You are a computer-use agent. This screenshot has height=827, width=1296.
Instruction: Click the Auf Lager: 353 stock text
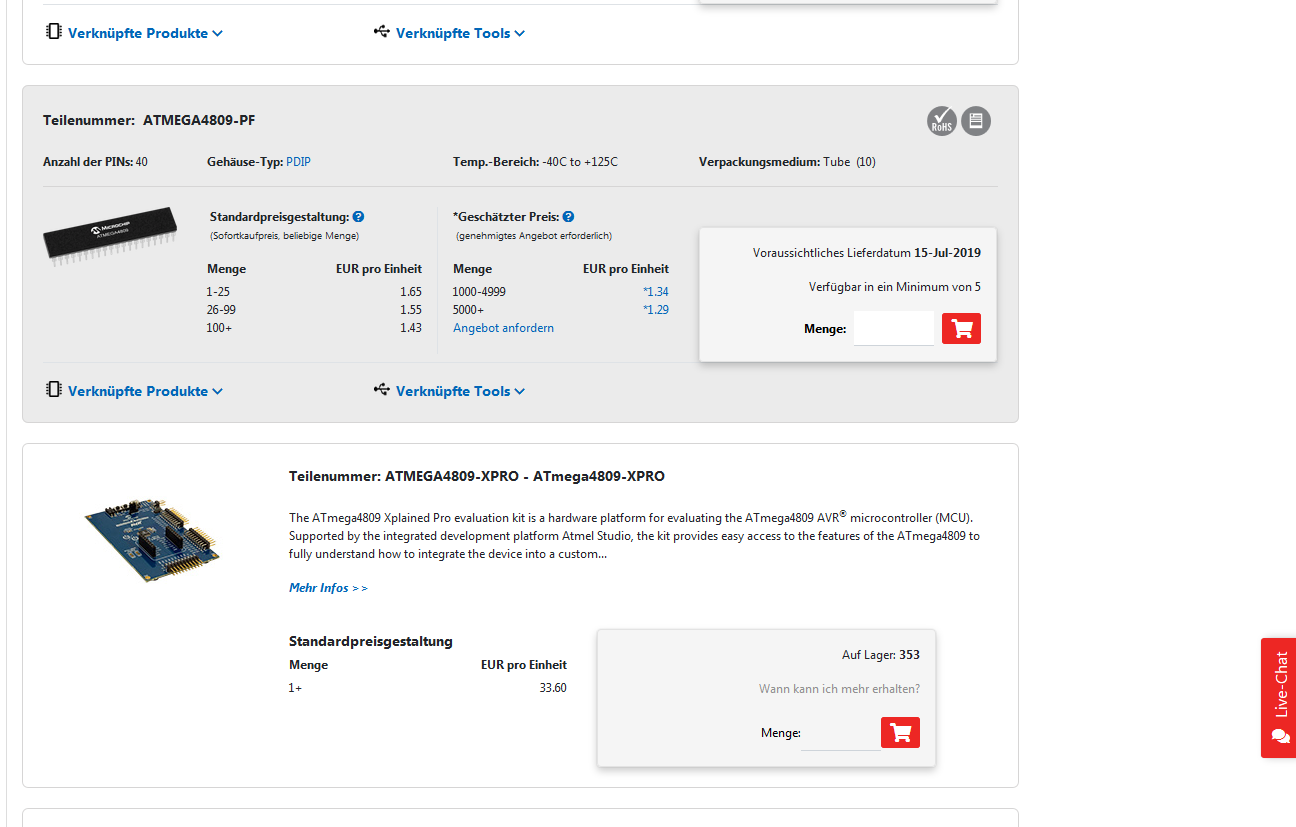click(881, 655)
